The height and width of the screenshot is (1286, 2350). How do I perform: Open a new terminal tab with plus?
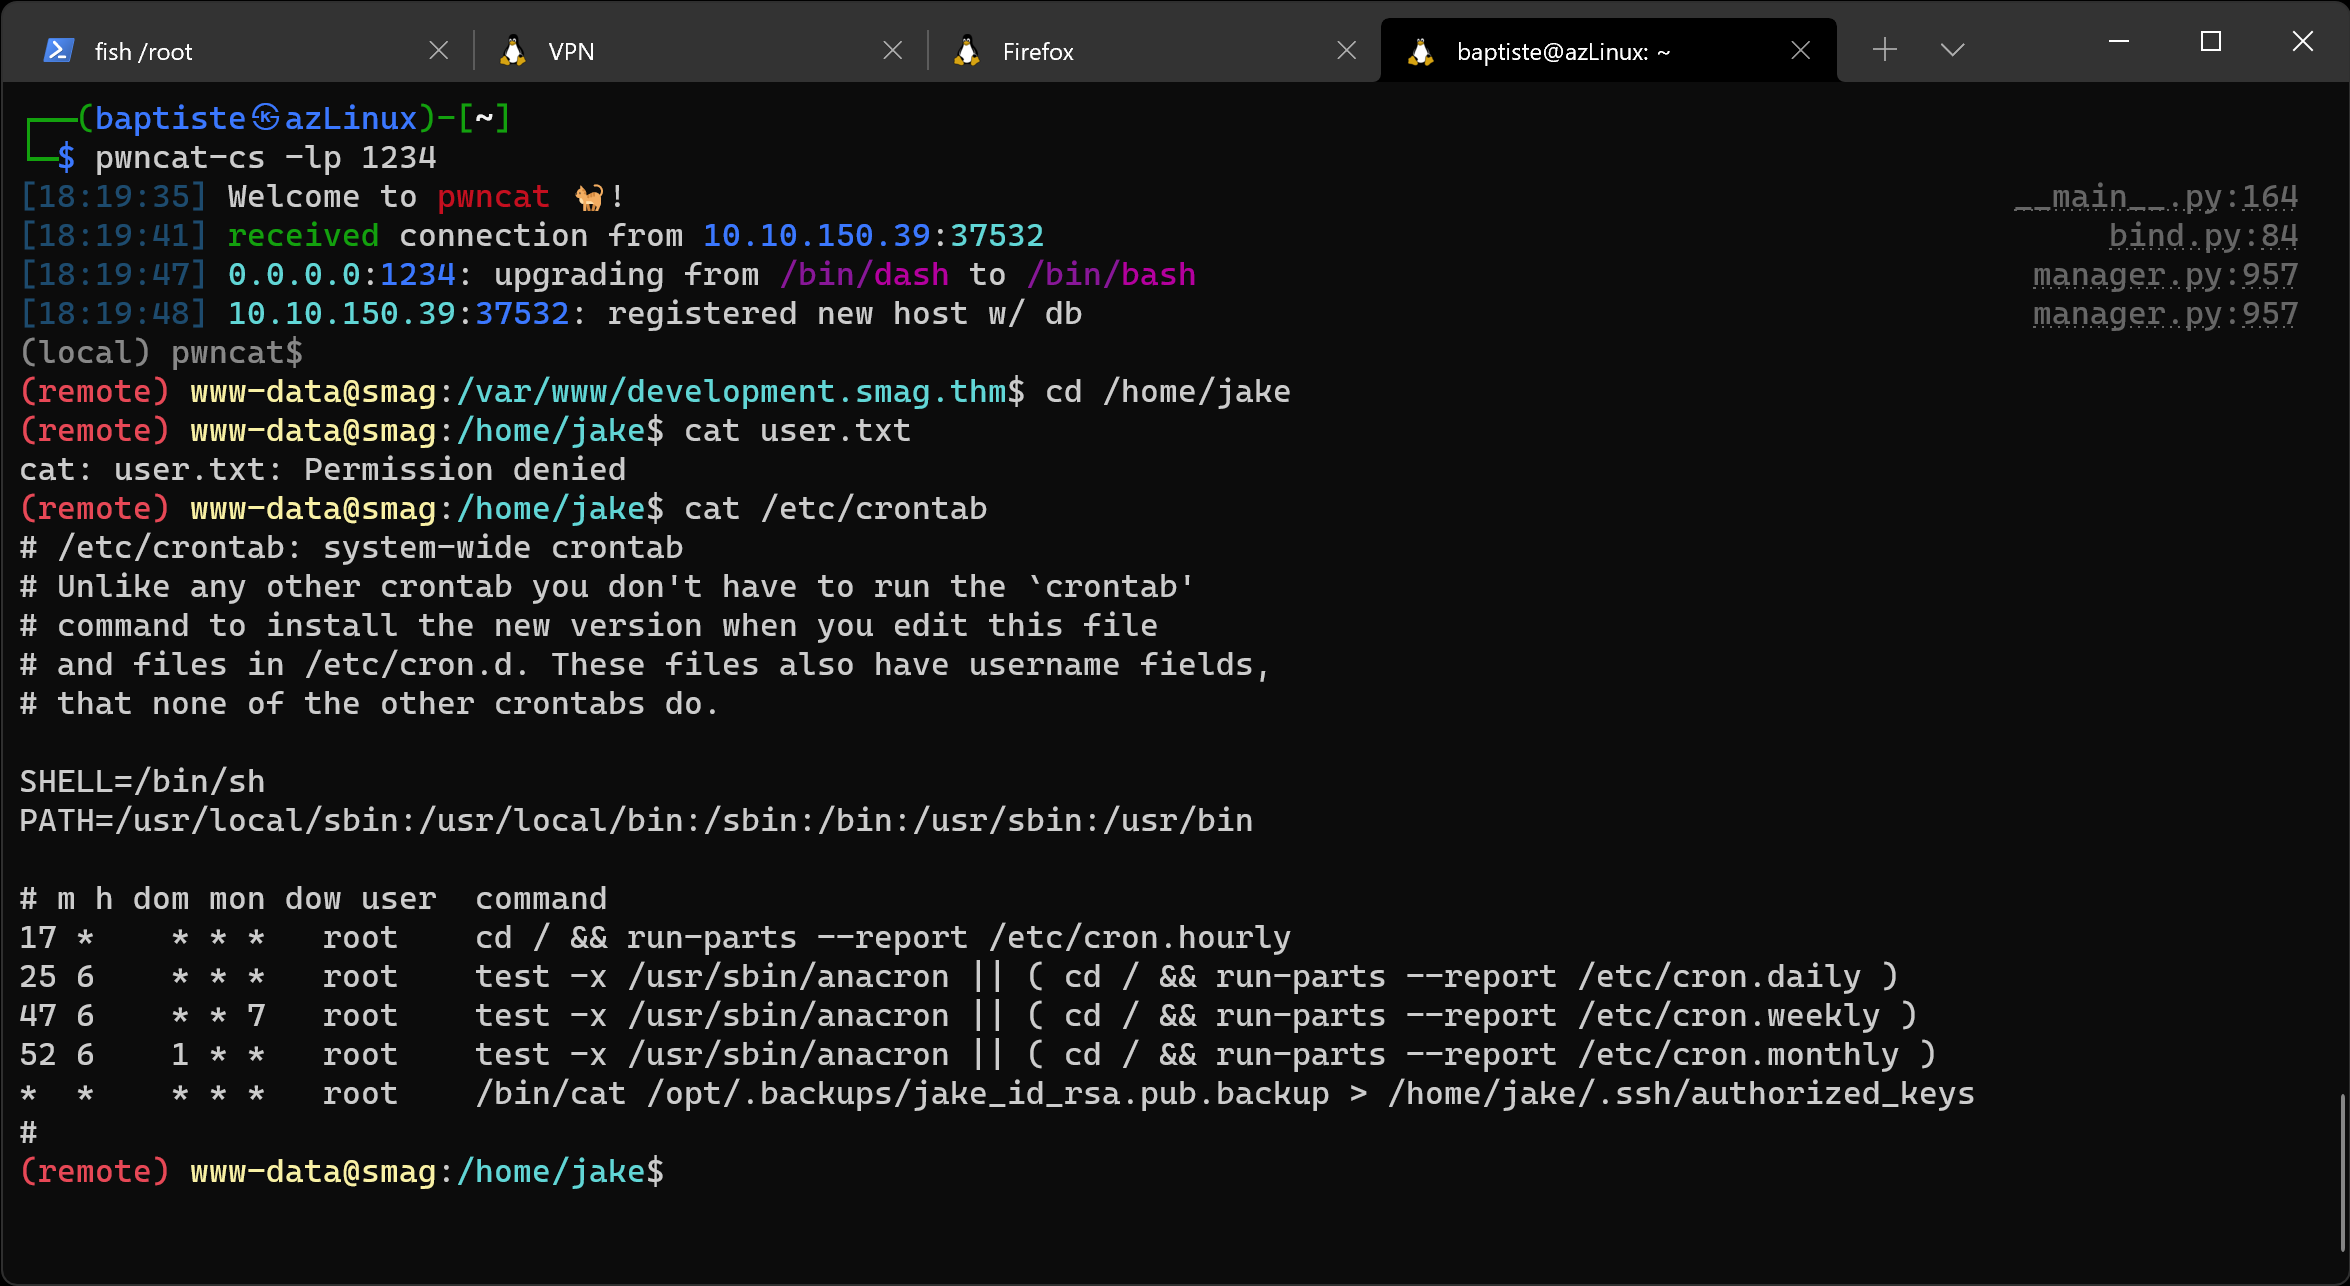(x=1885, y=50)
